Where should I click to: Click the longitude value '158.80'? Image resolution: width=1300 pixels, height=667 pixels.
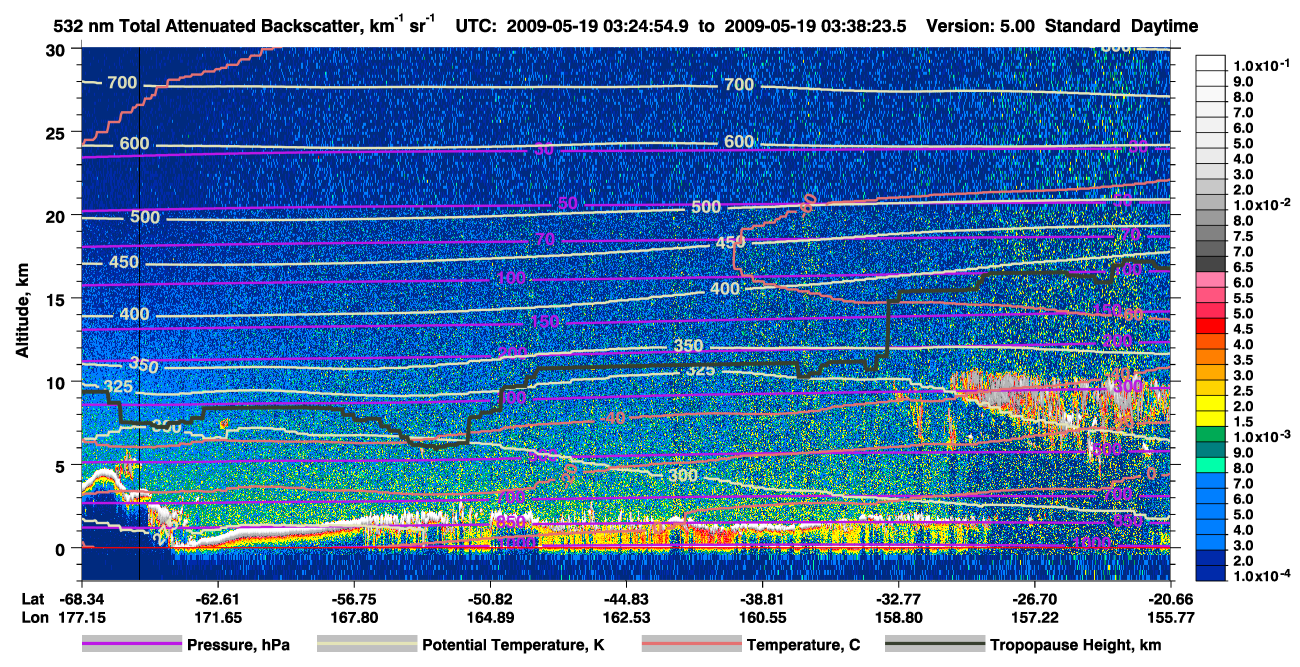pyautogui.click(x=899, y=617)
